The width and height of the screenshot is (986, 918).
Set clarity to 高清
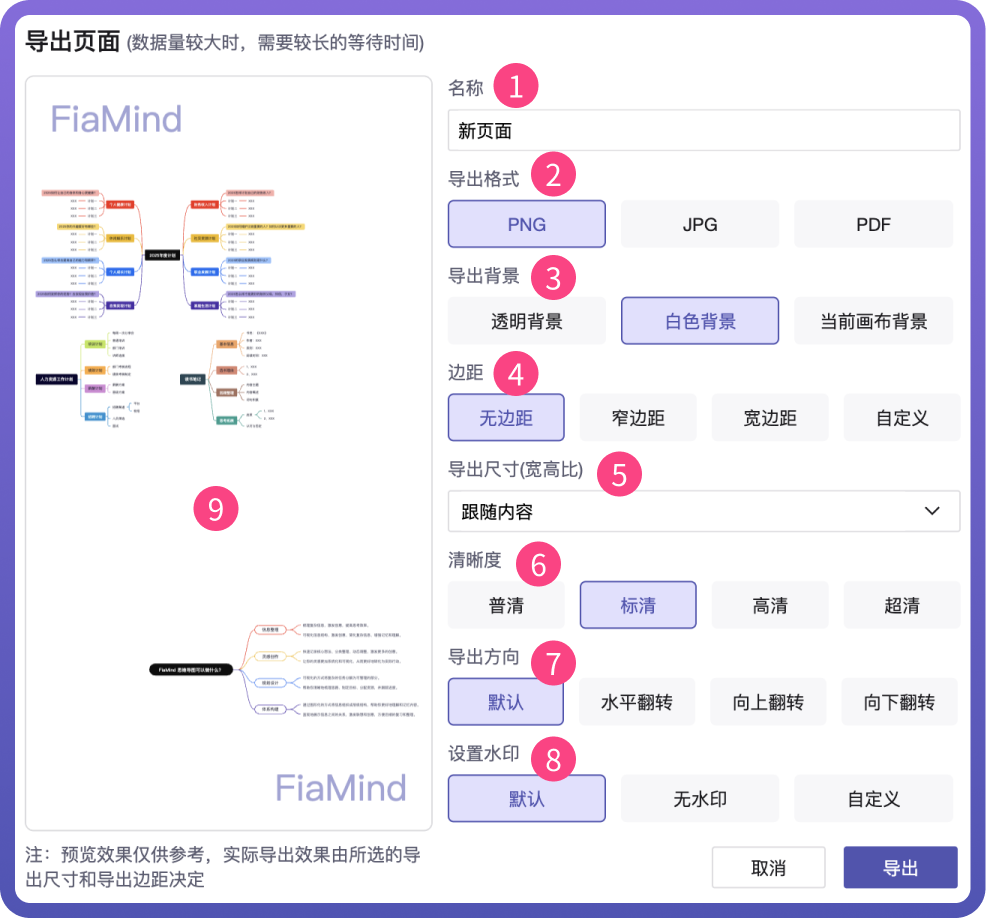(x=770, y=605)
